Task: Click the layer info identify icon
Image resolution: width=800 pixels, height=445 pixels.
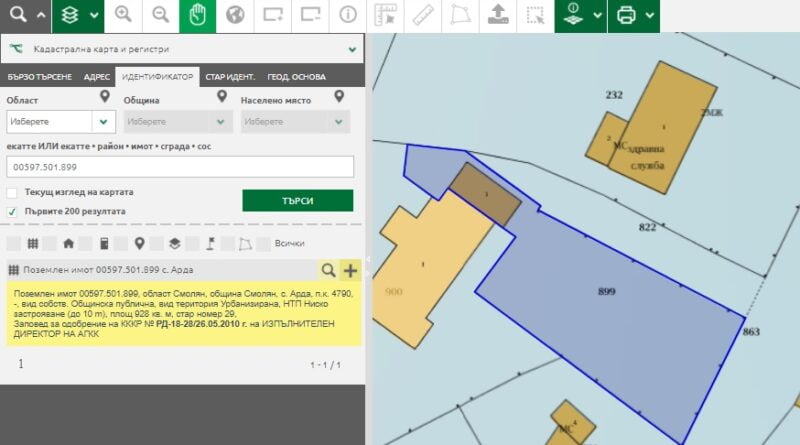Action: click(x=573, y=15)
